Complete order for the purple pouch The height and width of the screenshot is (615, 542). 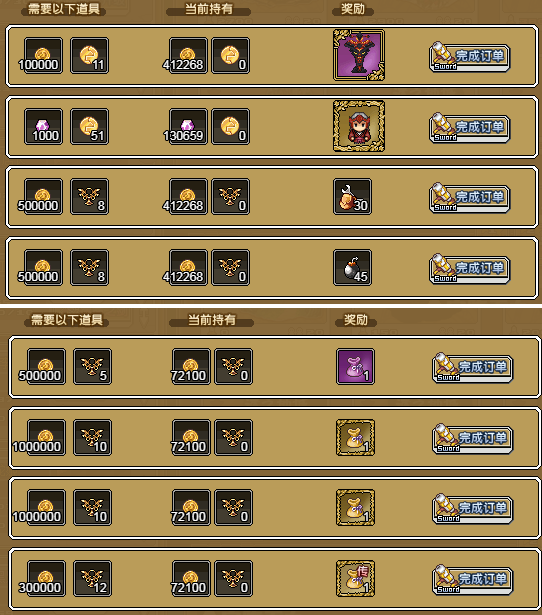(x=473, y=368)
